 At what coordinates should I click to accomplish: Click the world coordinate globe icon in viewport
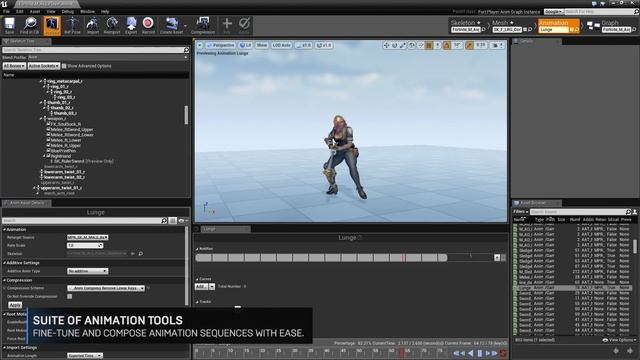[x=412, y=45]
